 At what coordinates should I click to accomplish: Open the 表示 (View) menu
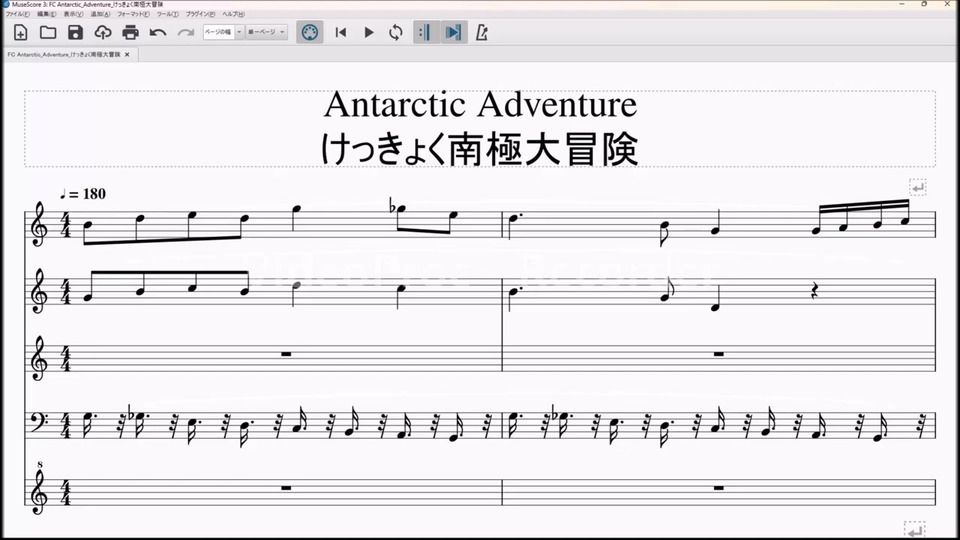tap(73, 13)
